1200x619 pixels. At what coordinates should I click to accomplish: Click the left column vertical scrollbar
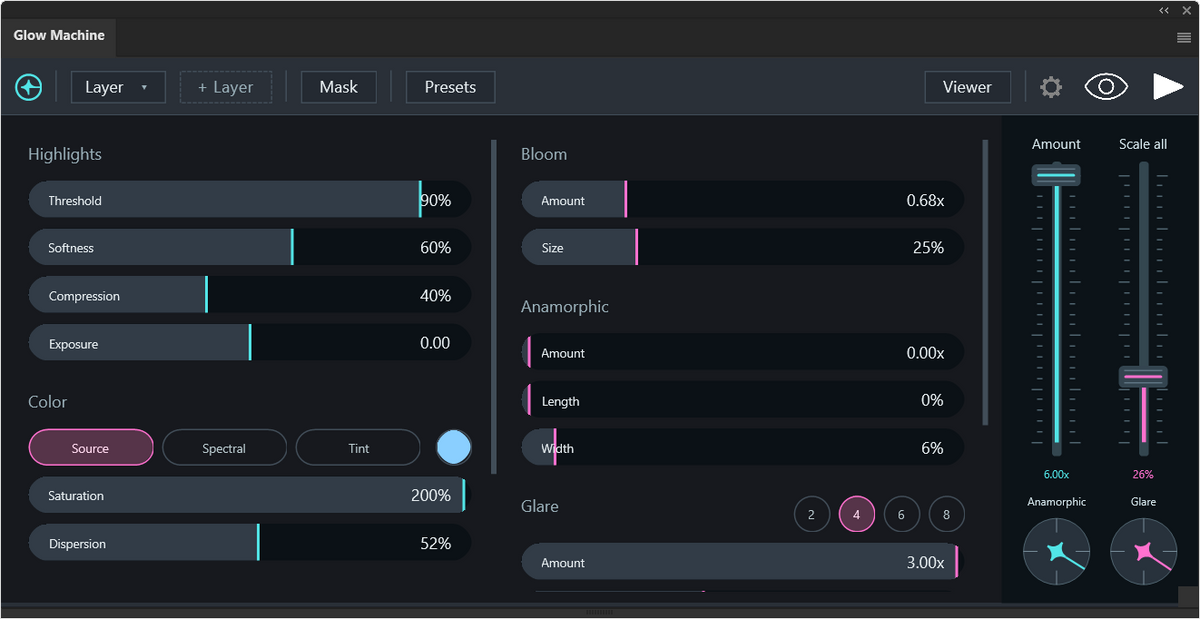tap(494, 307)
